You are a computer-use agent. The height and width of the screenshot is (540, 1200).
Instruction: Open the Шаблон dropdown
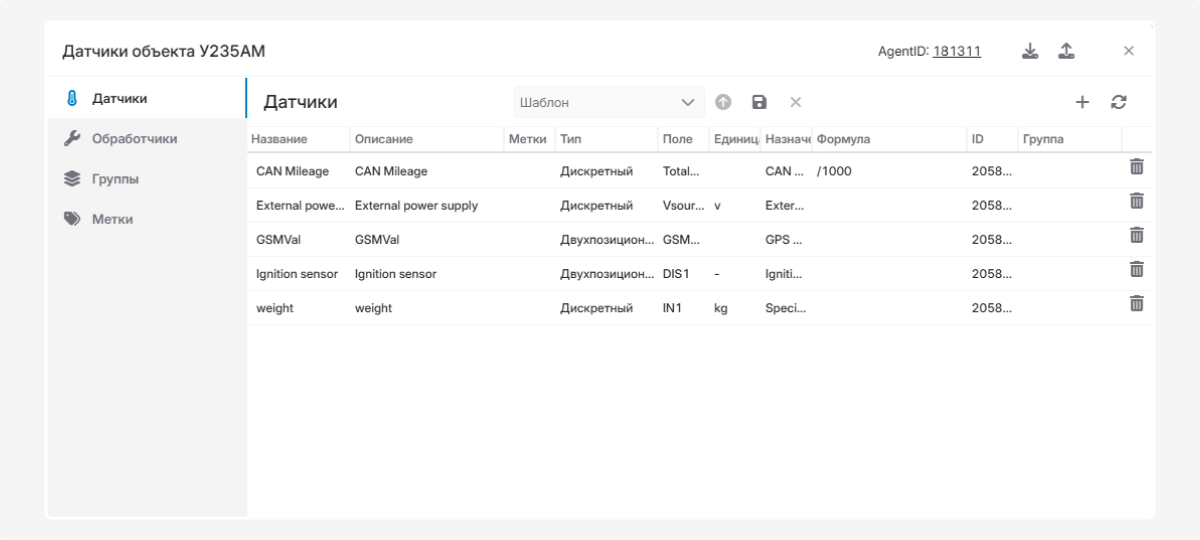609,102
